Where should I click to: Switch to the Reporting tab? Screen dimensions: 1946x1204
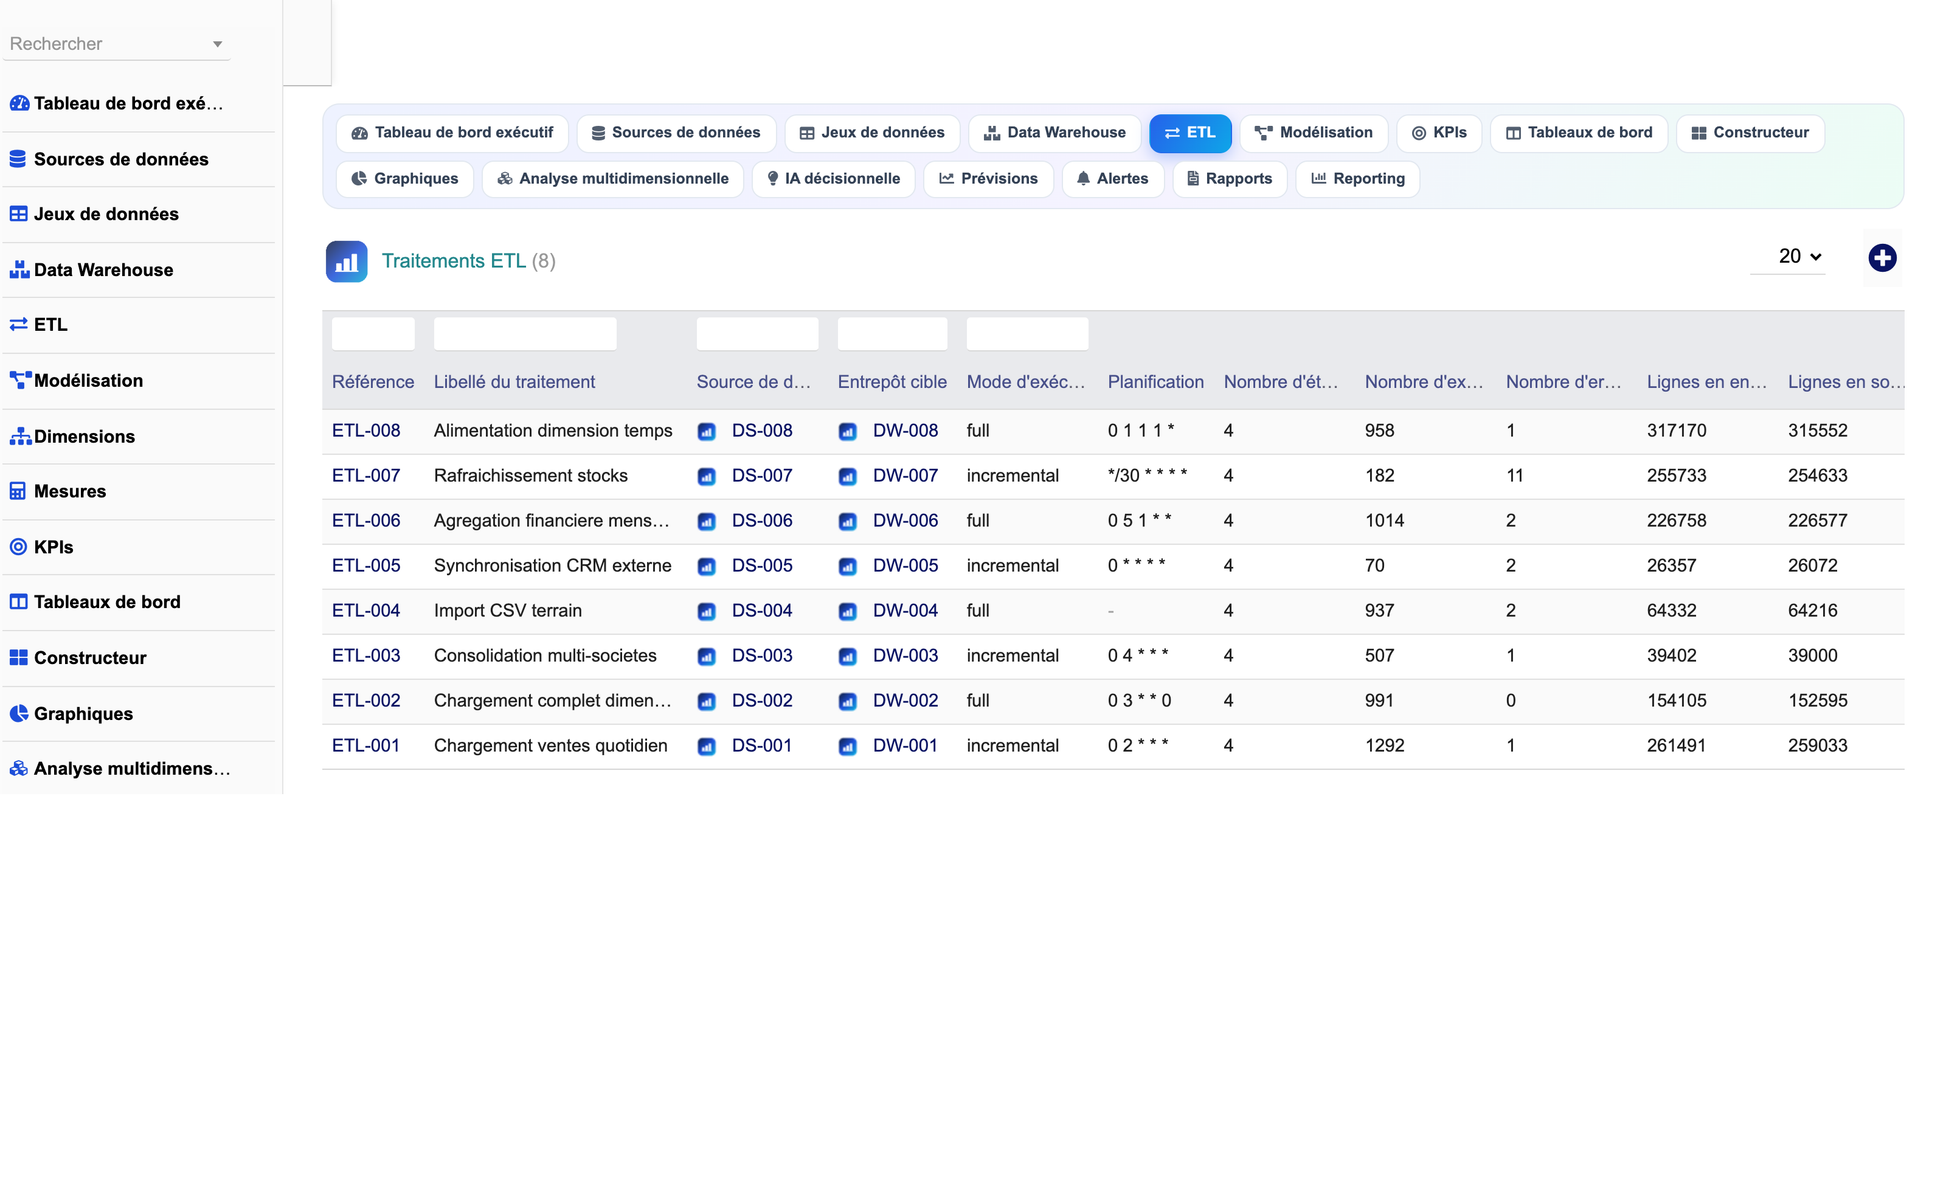pos(1358,179)
